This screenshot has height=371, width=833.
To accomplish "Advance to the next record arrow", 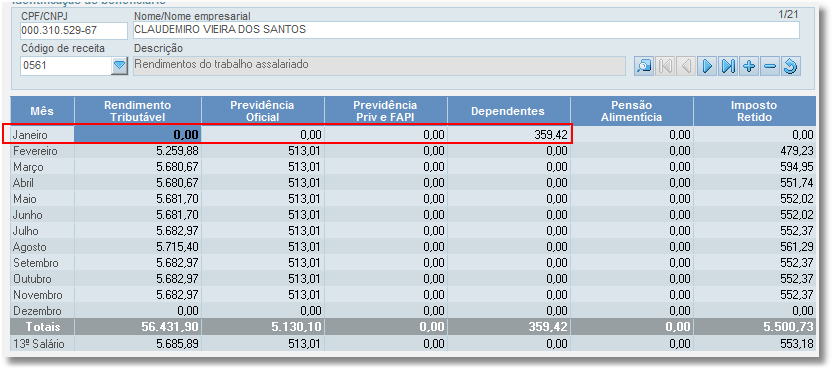I will coord(707,66).
